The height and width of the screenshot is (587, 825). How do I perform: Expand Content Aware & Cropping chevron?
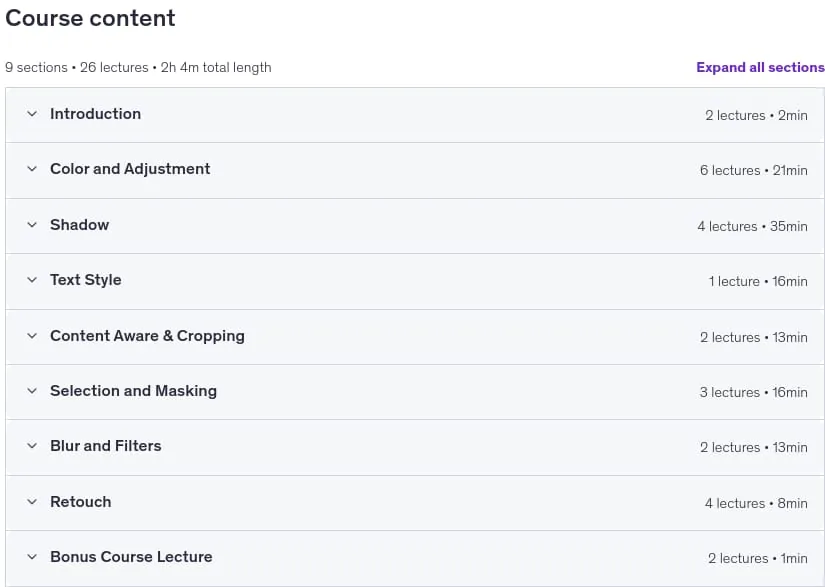pos(32,336)
